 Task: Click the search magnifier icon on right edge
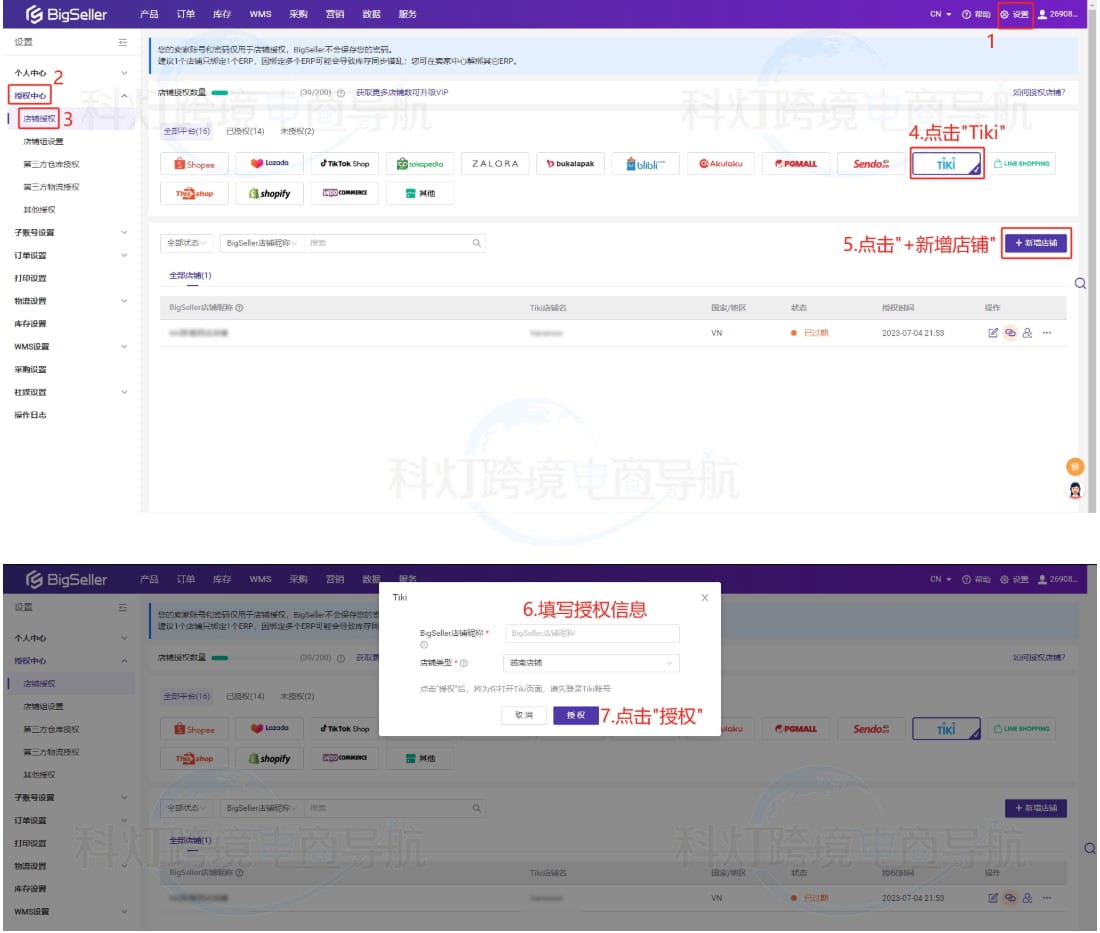point(1080,283)
